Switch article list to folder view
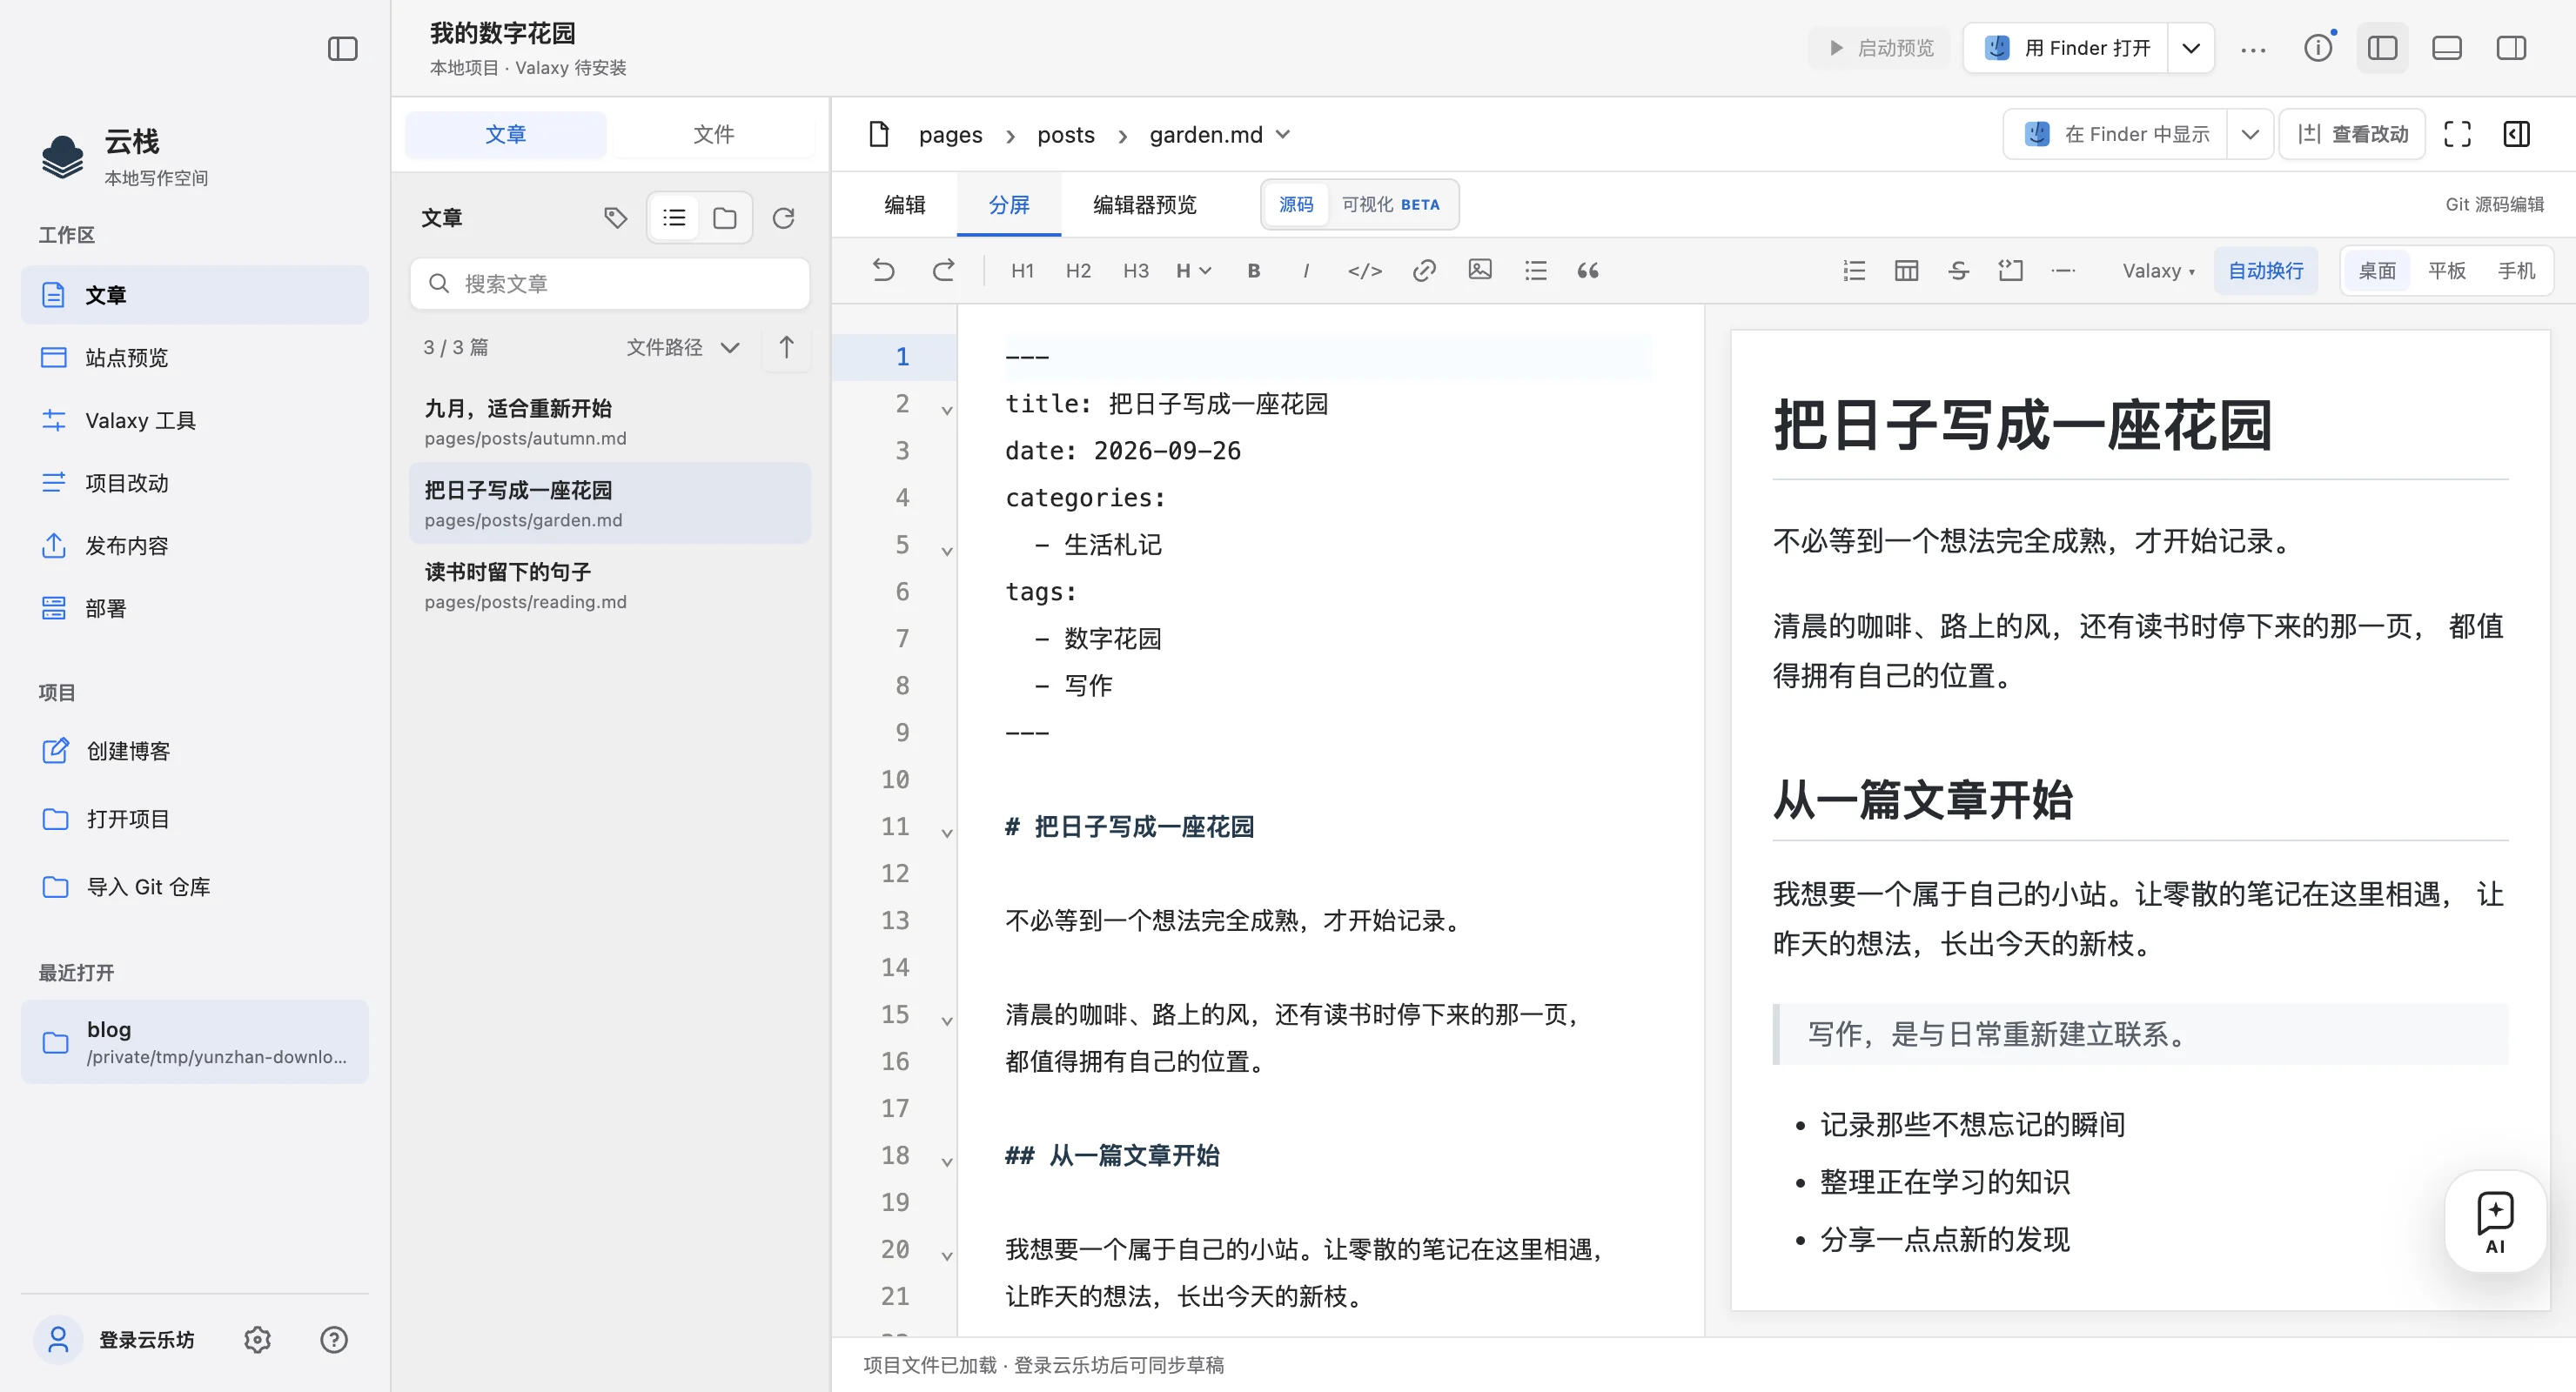This screenshot has height=1392, width=2576. (x=725, y=217)
